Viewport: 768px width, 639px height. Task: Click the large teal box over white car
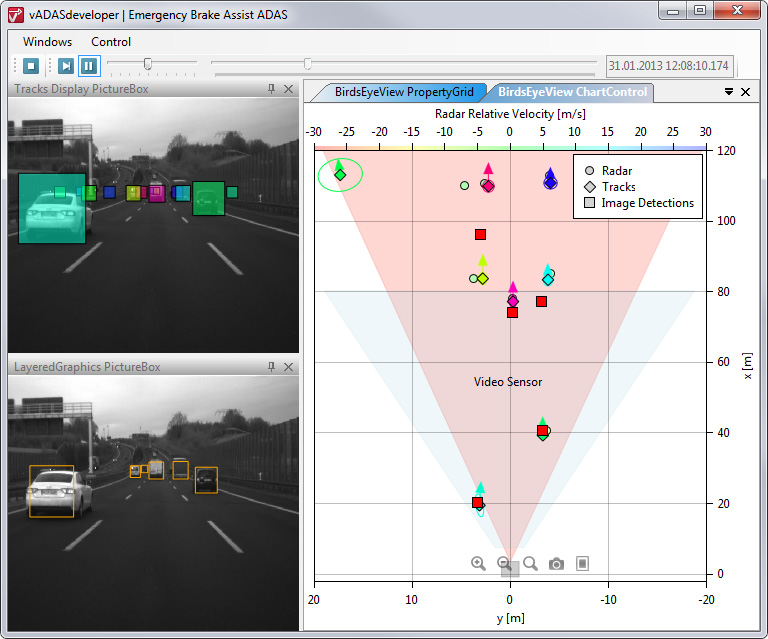[x=52, y=208]
